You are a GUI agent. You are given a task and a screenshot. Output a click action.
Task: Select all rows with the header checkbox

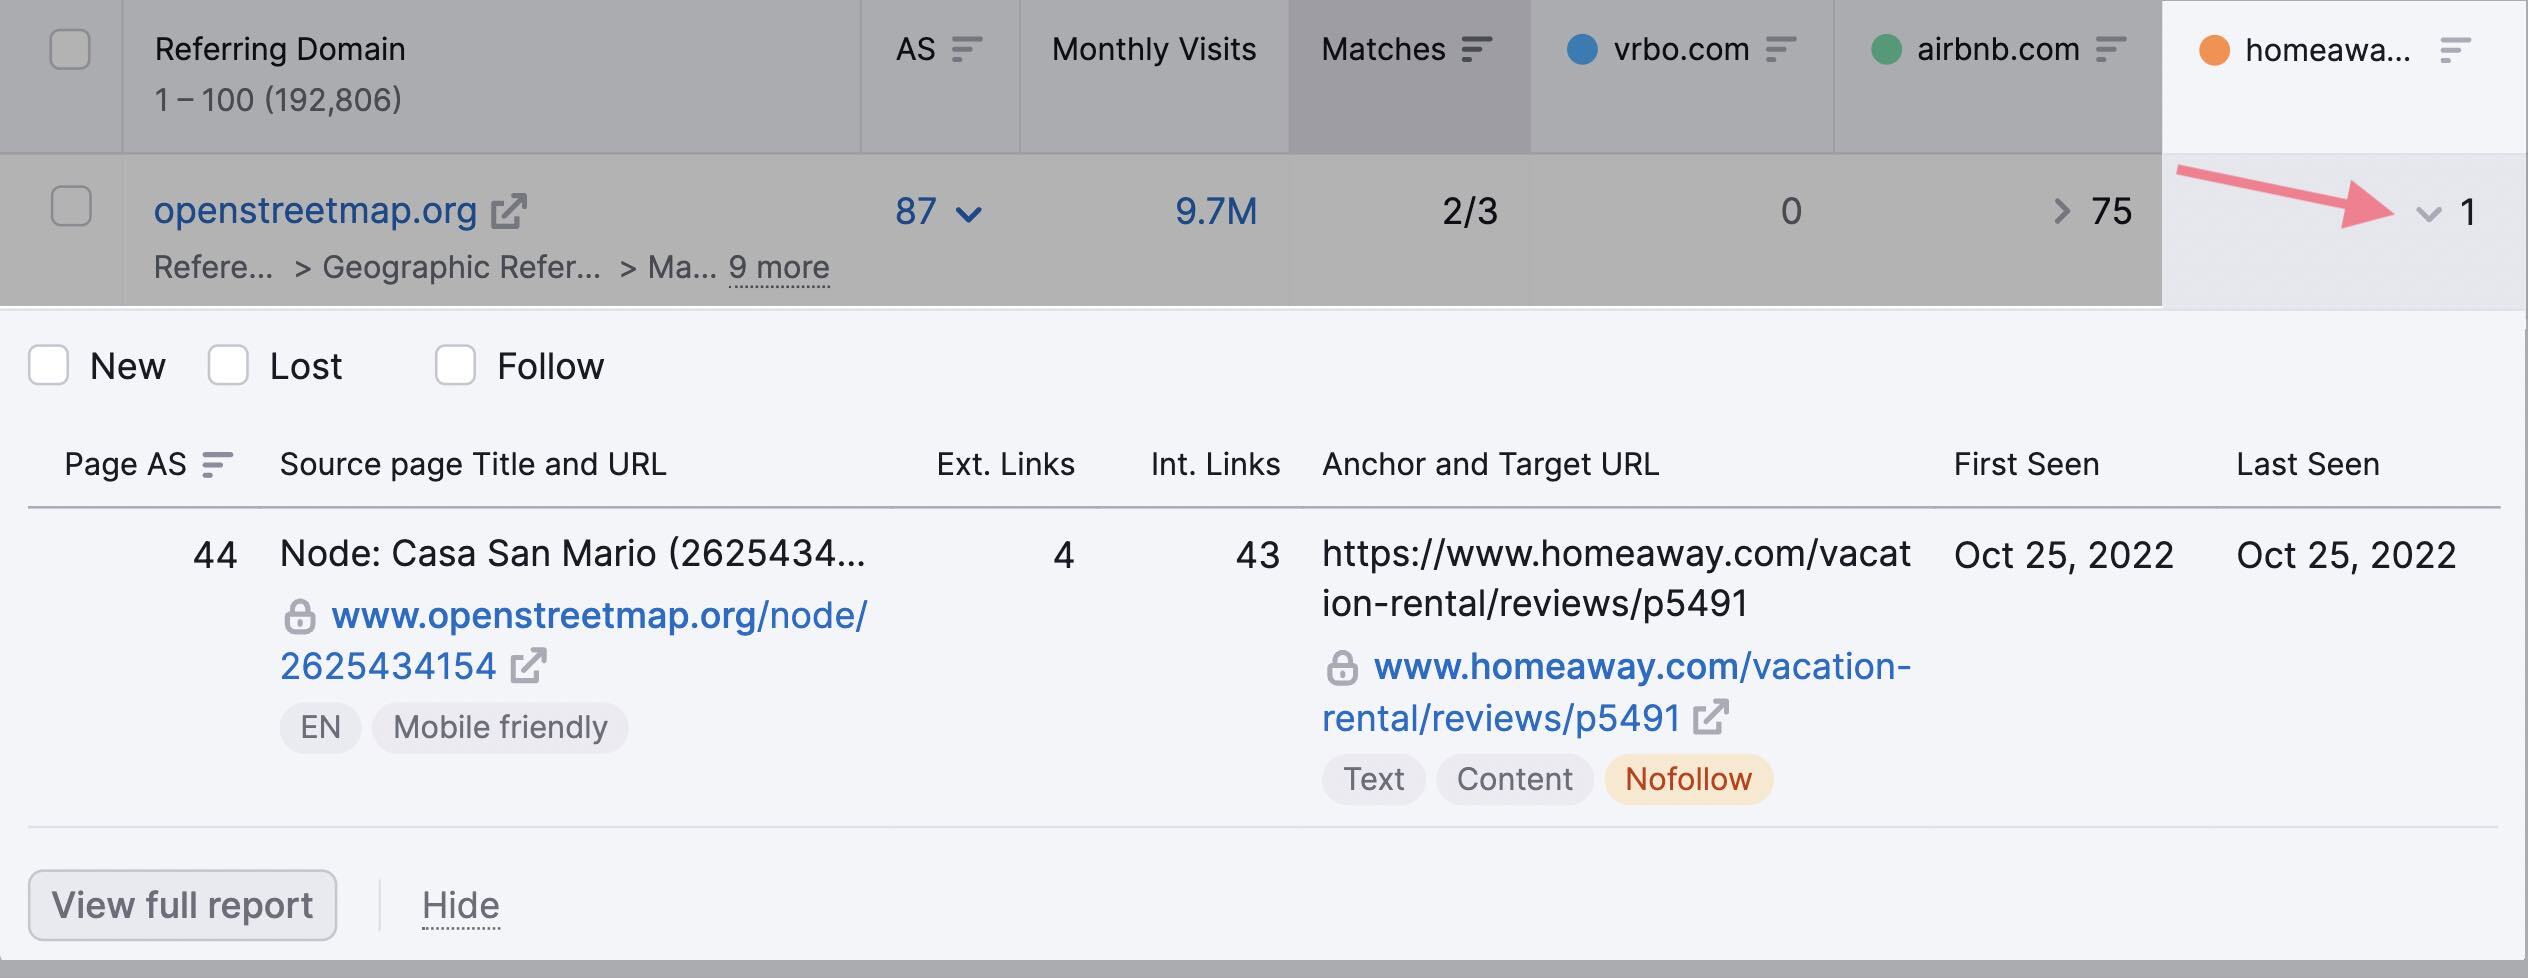coord(69,47)
